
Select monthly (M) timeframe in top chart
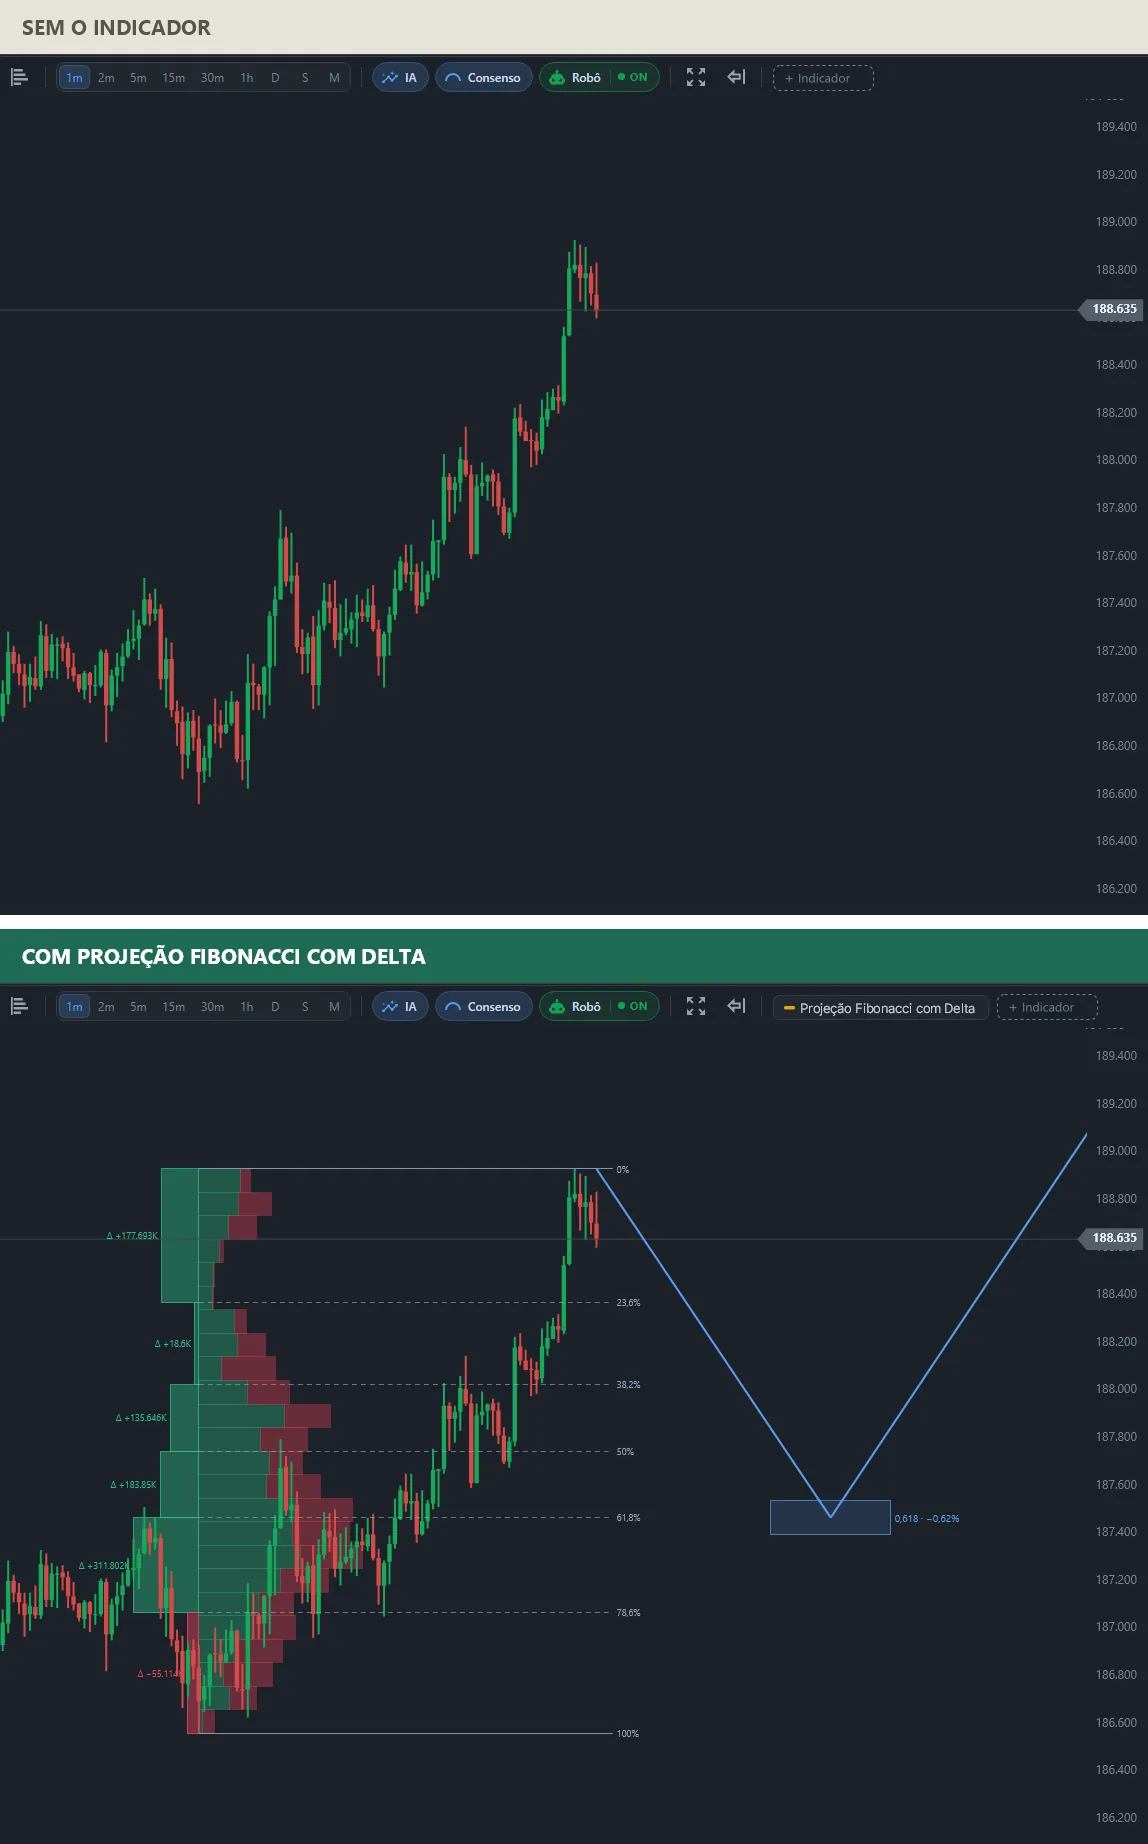coord(334,78)
